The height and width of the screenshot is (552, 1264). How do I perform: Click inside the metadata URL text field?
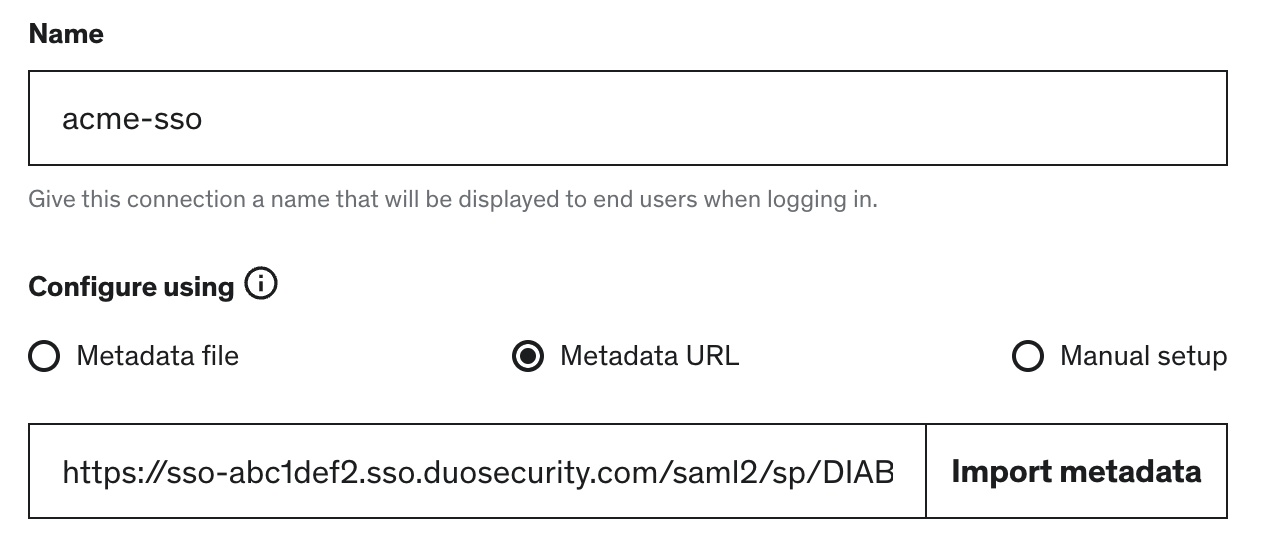coord(477,471)
